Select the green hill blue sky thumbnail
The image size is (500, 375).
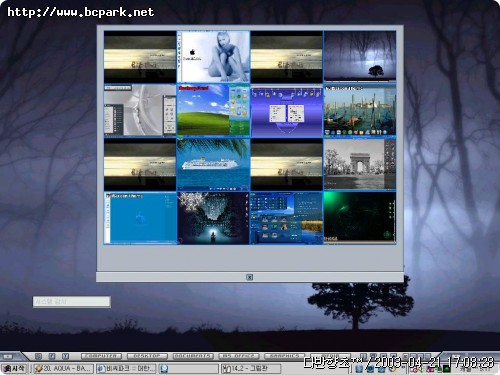[x=213, y=110]
